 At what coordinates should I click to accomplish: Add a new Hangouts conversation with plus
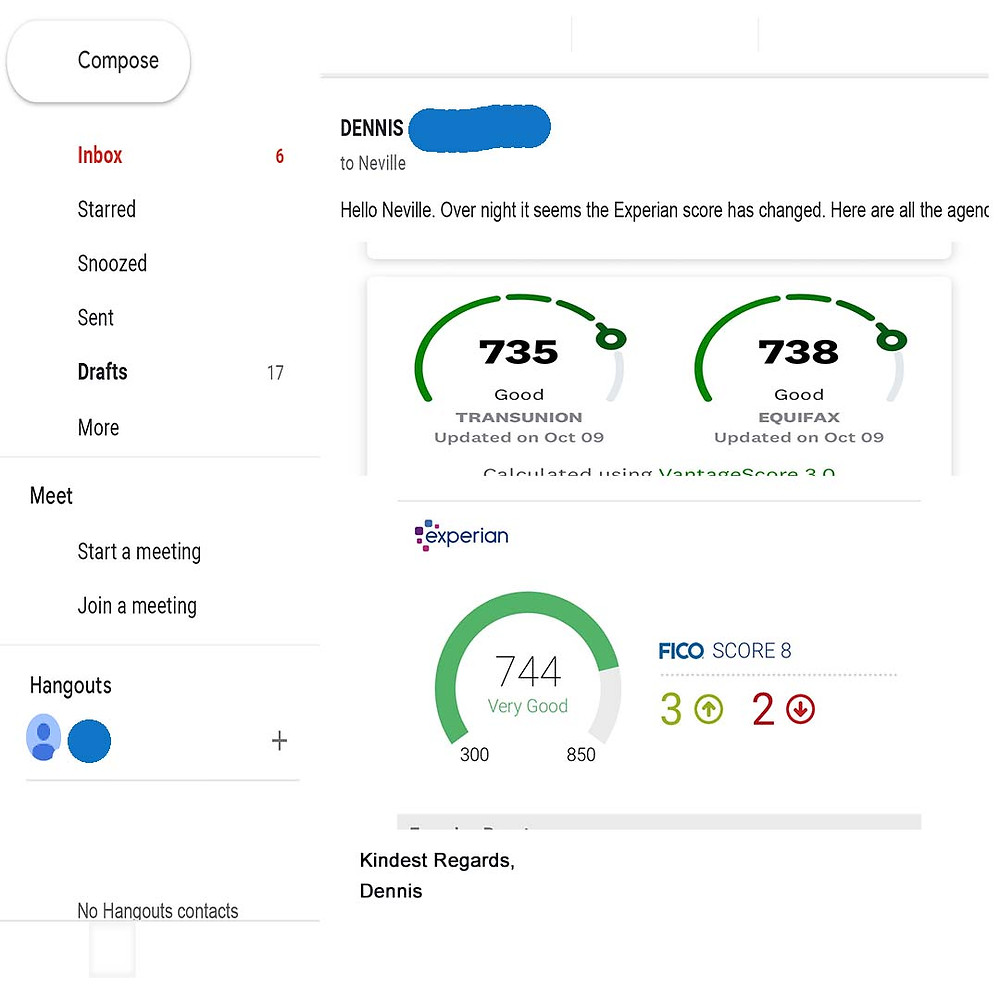tap(279, 740)
